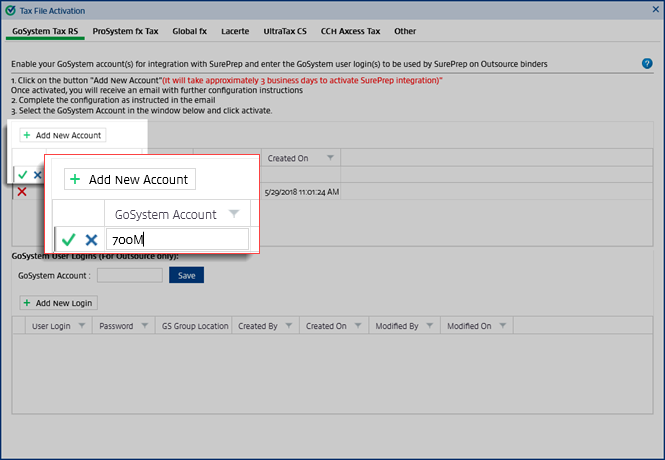Click the large Add New Account button in the callout

130,179
